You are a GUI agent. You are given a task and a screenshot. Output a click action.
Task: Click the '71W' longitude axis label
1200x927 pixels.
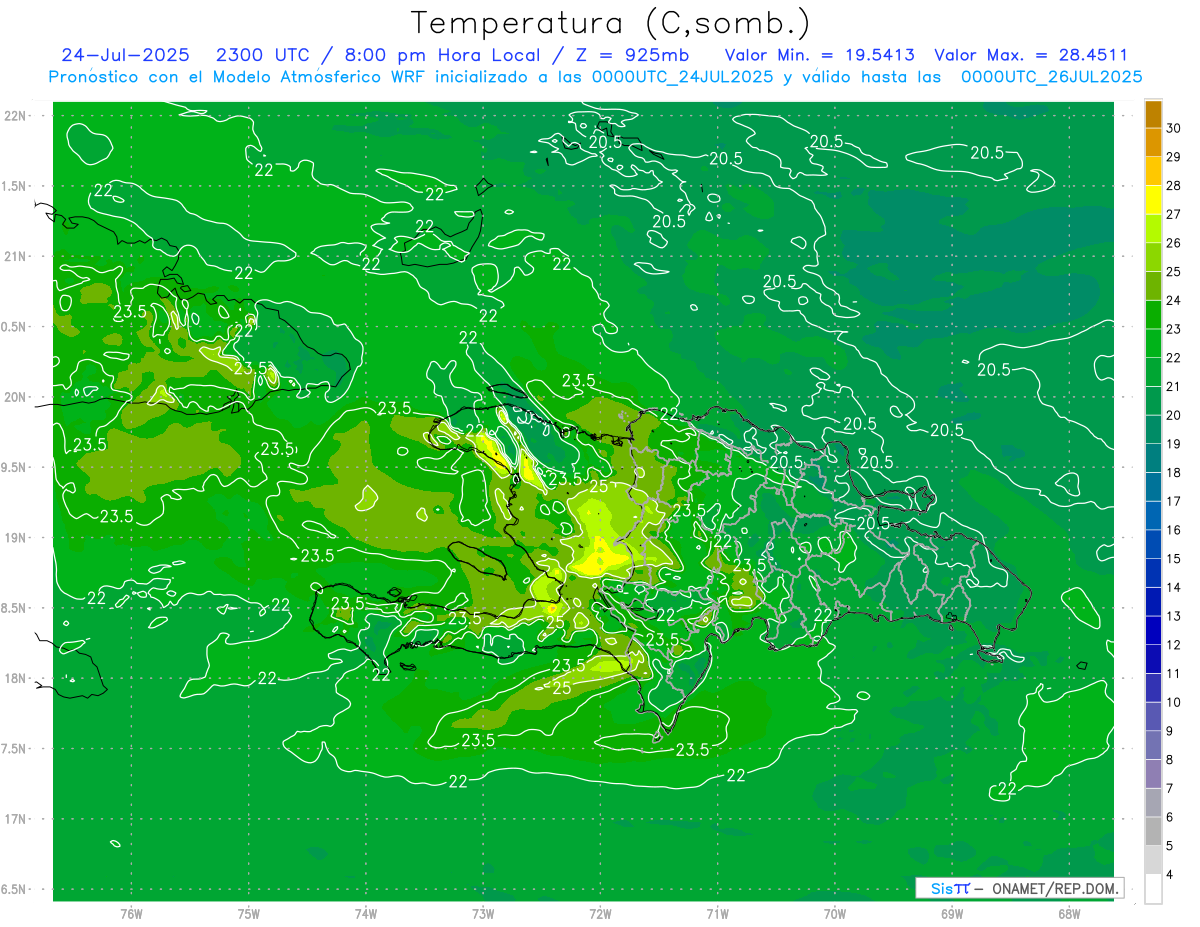click(x=717, y=914)
